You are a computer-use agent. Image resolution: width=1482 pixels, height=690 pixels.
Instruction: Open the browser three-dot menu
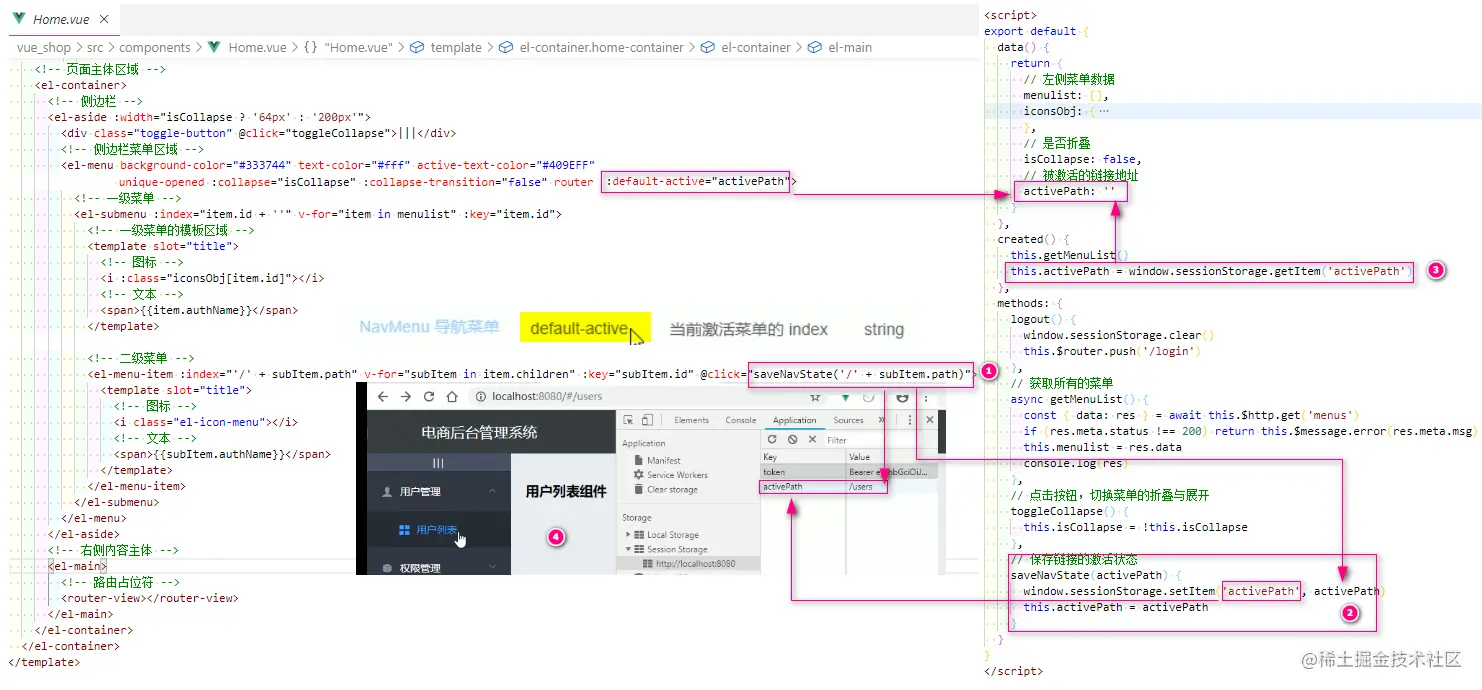click(x=926, y=398)
